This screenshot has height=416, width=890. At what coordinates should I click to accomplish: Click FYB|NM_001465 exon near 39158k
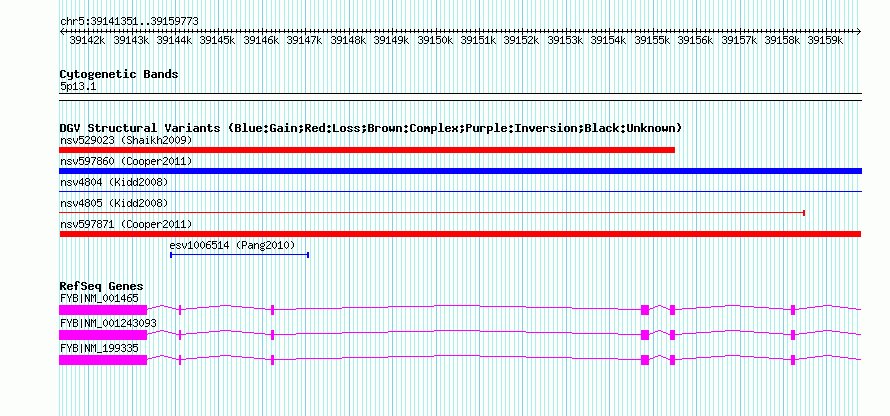[x=793, y=310]
